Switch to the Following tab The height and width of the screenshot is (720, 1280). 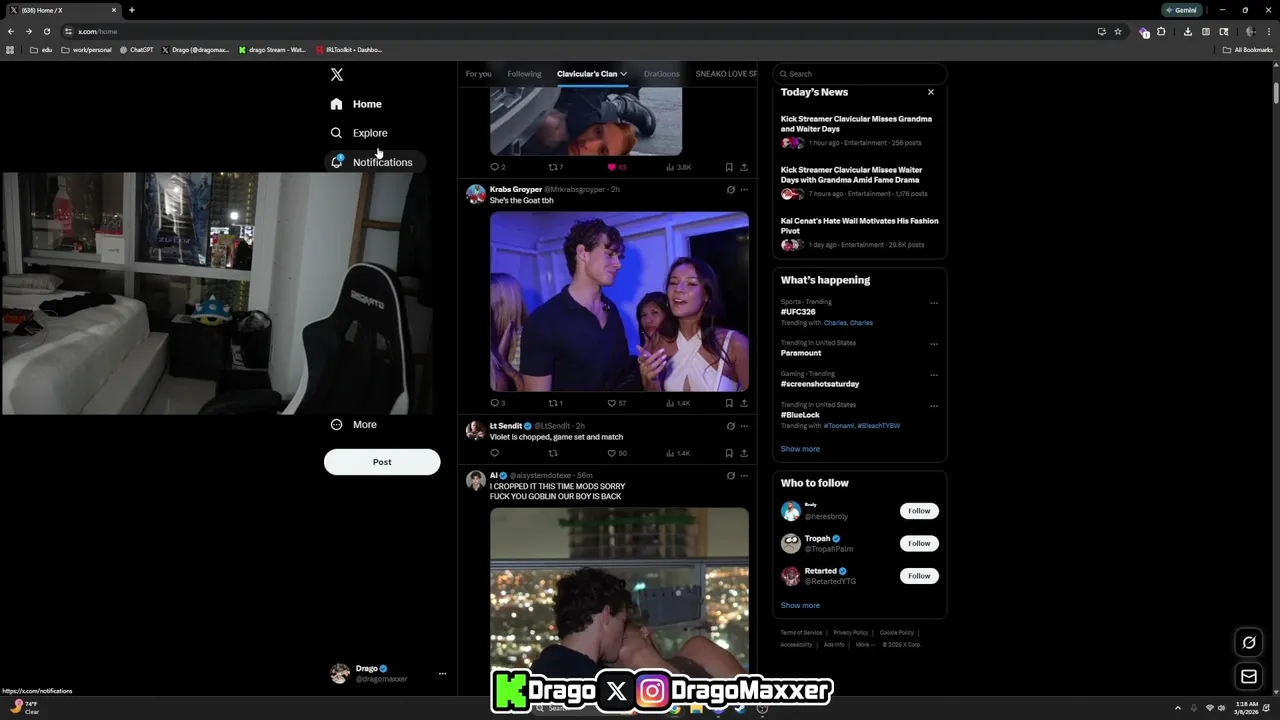pos(524,74)
